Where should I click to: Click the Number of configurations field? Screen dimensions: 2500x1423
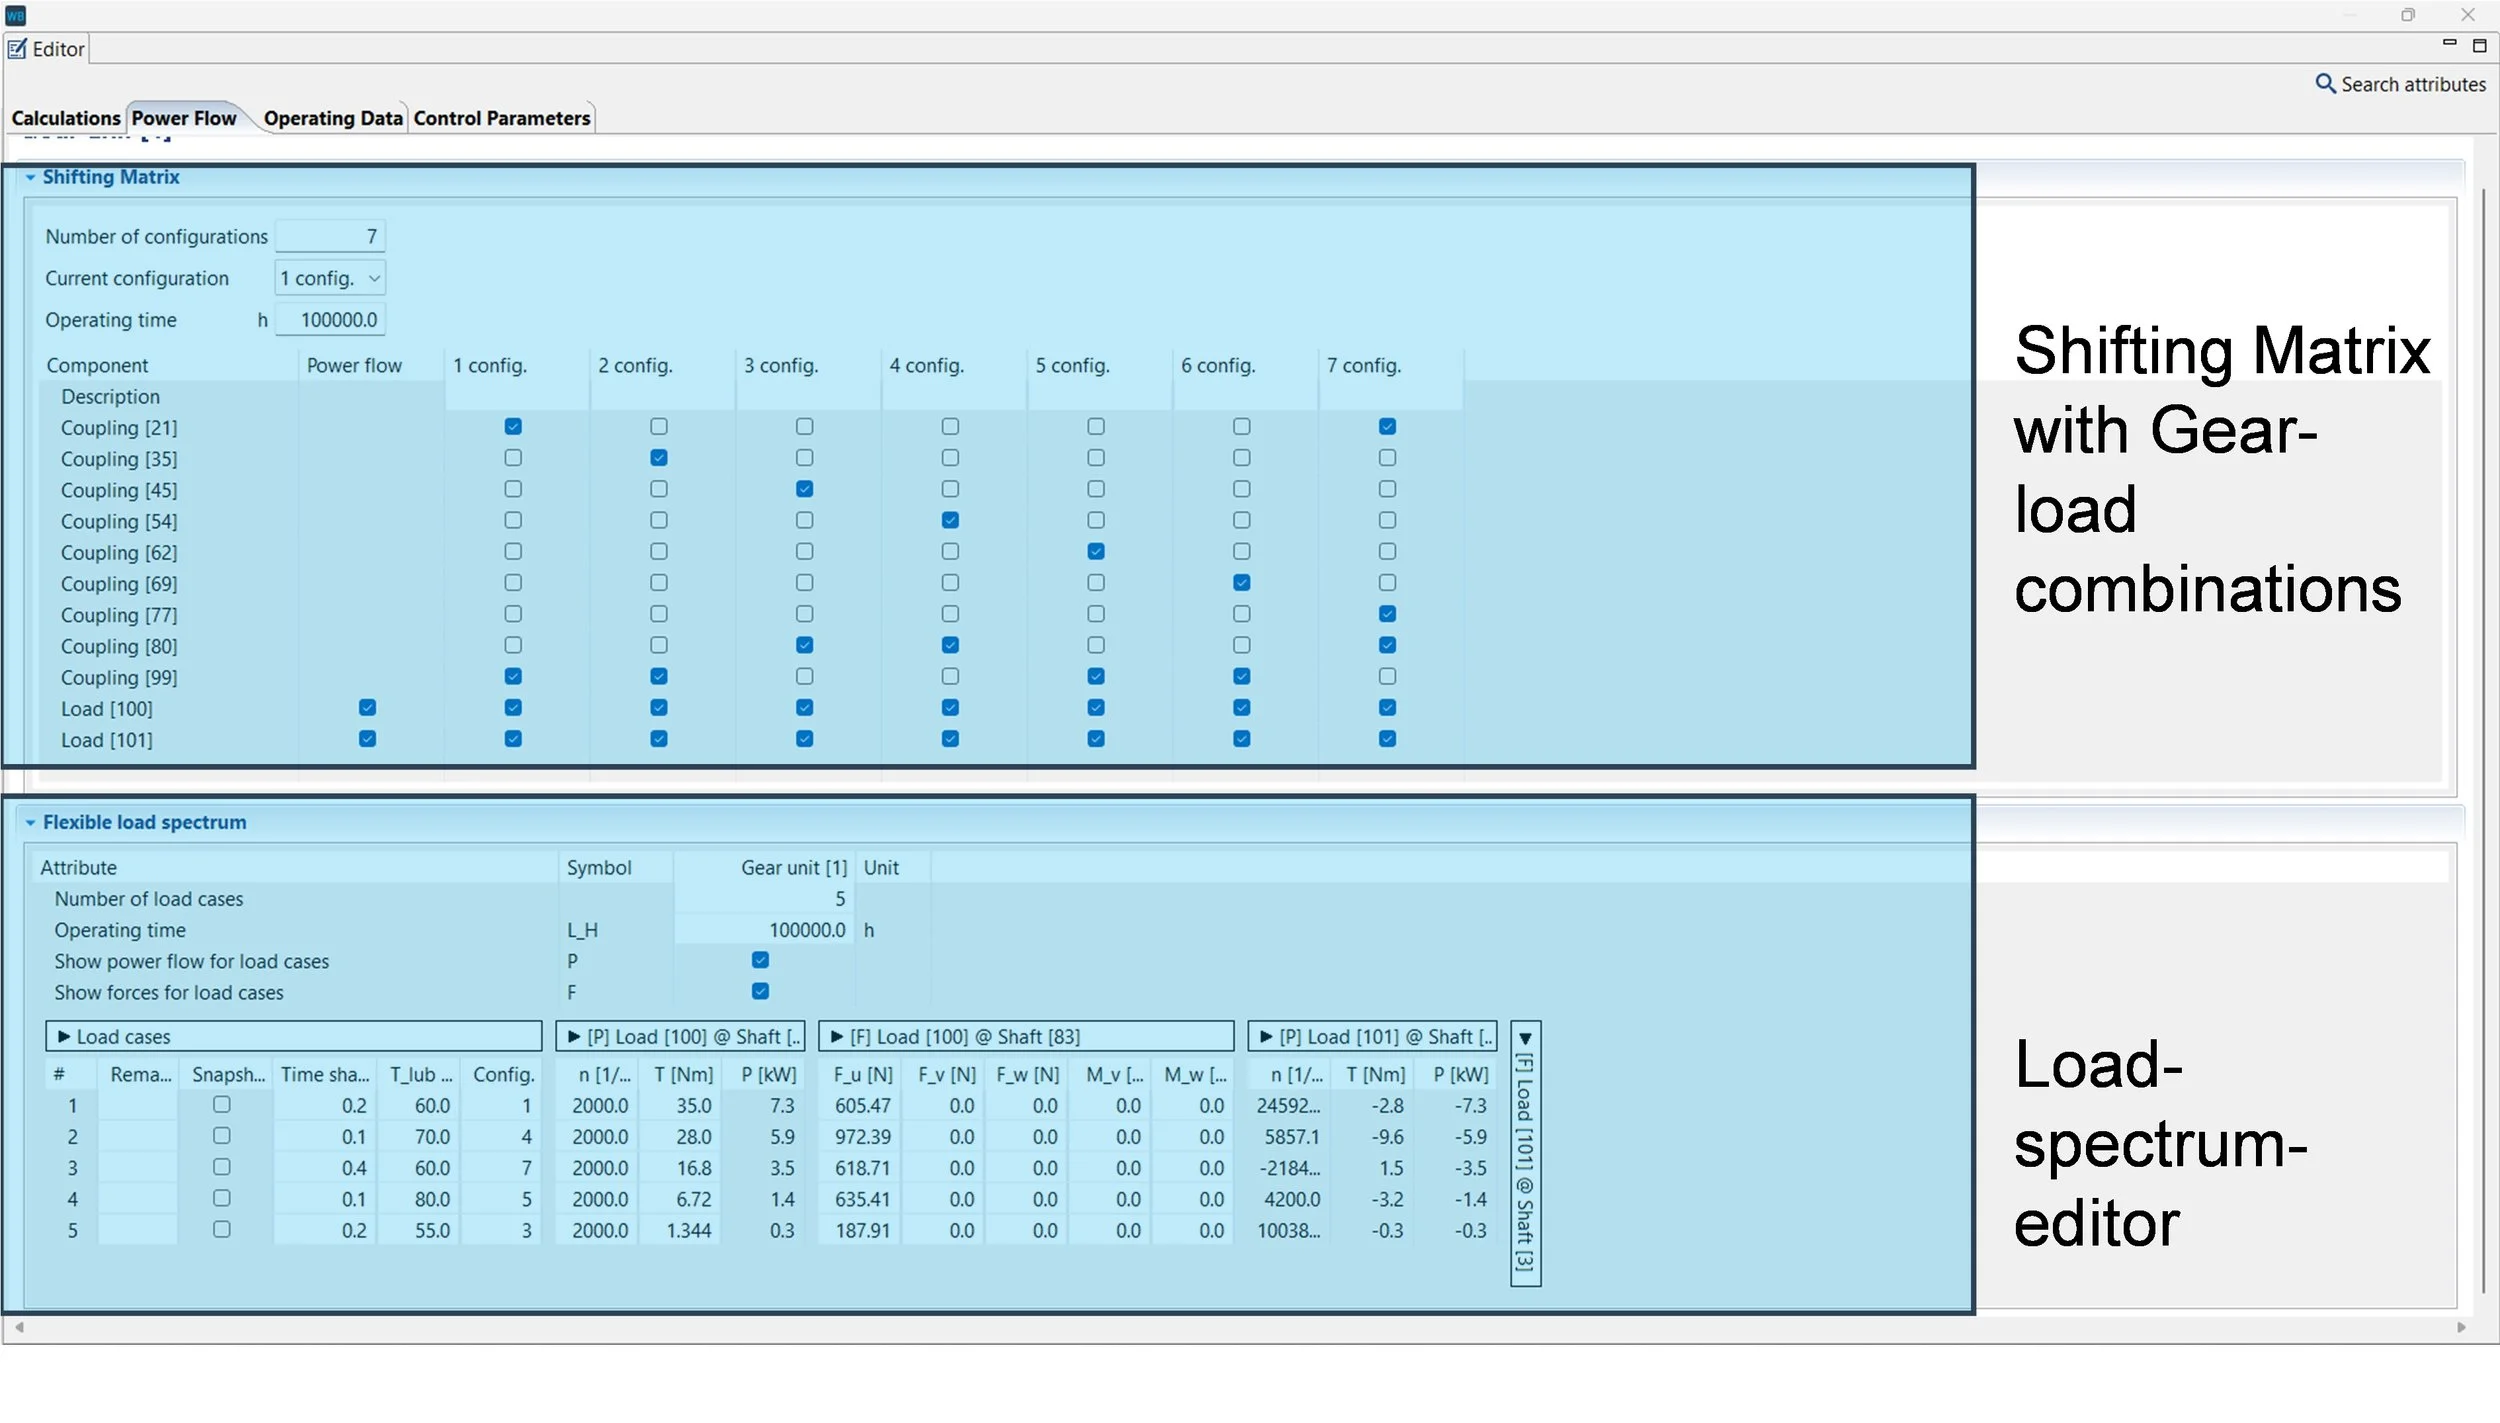click(x=330, y=237)
